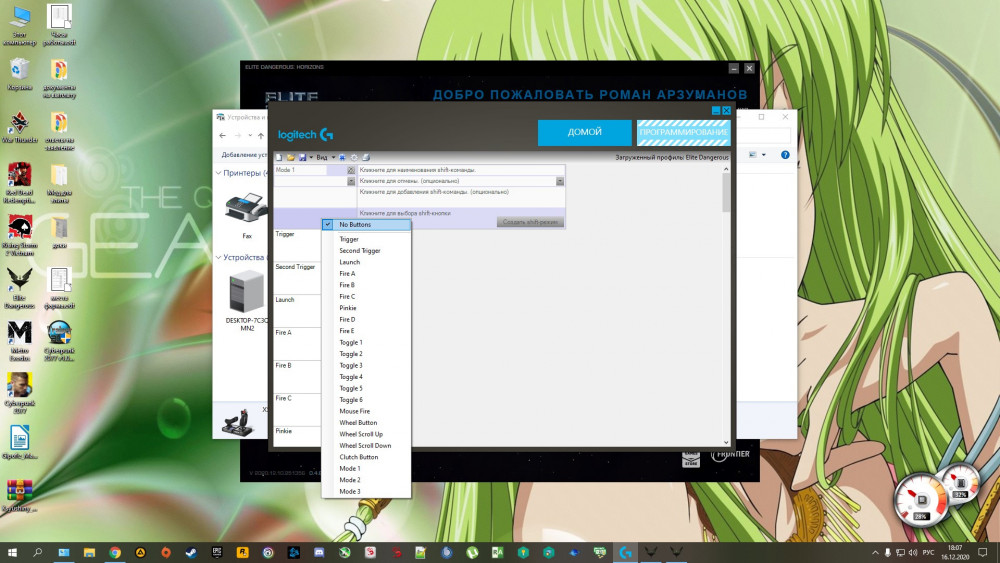Choose Clutch Button from the list

pyautogui.click(x=359, y=457)
